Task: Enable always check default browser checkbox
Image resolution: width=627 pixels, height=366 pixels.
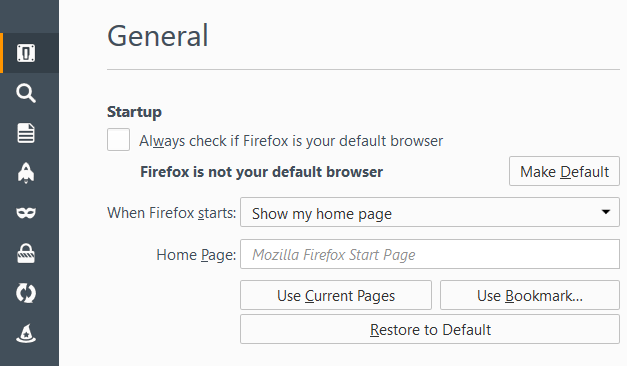Action: coord(118,140)
